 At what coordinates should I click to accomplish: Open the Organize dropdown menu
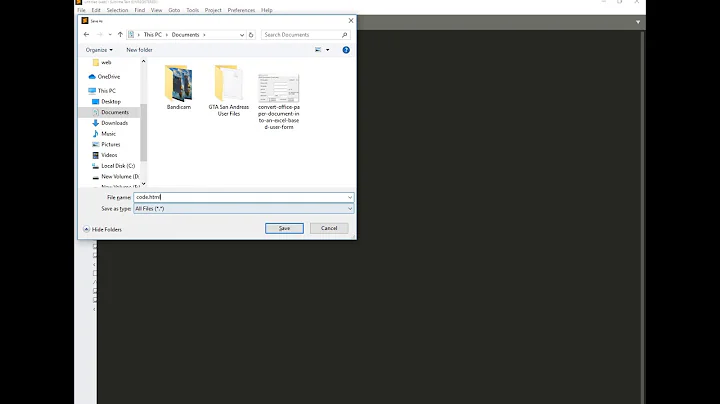coord(99,50)
